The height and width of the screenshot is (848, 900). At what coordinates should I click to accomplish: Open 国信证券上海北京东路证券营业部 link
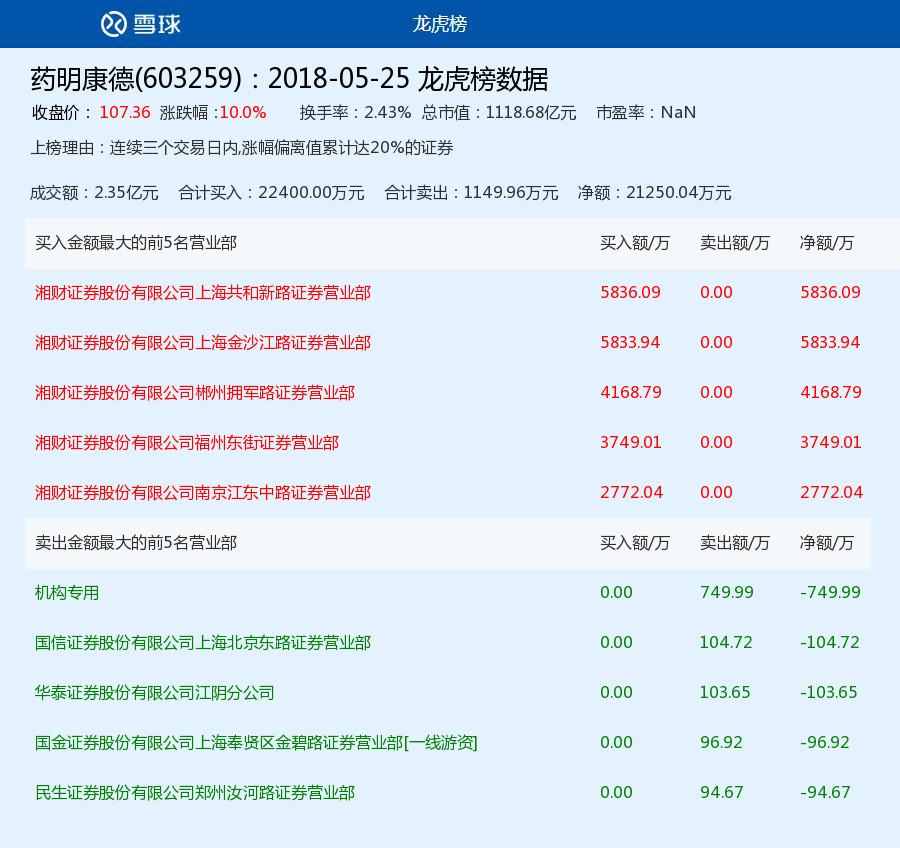(203, 642)
